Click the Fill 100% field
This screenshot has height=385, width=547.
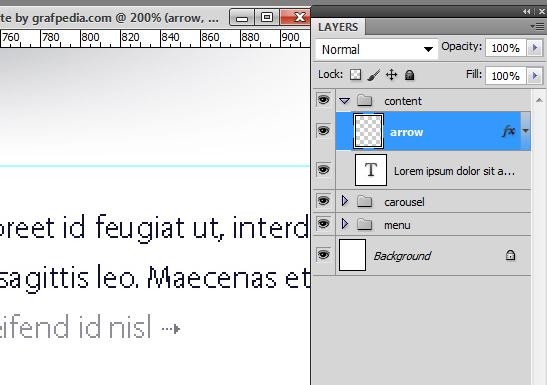506,75
